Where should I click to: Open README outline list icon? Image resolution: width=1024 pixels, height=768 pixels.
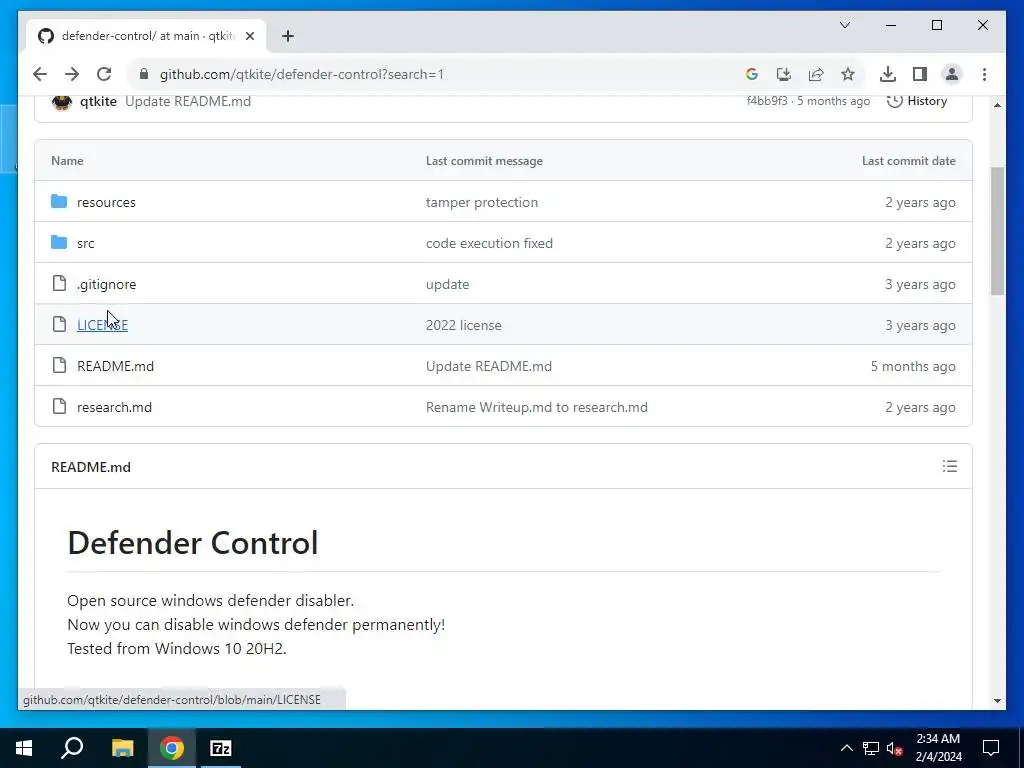pyautogui.click(x=950, y=466)
